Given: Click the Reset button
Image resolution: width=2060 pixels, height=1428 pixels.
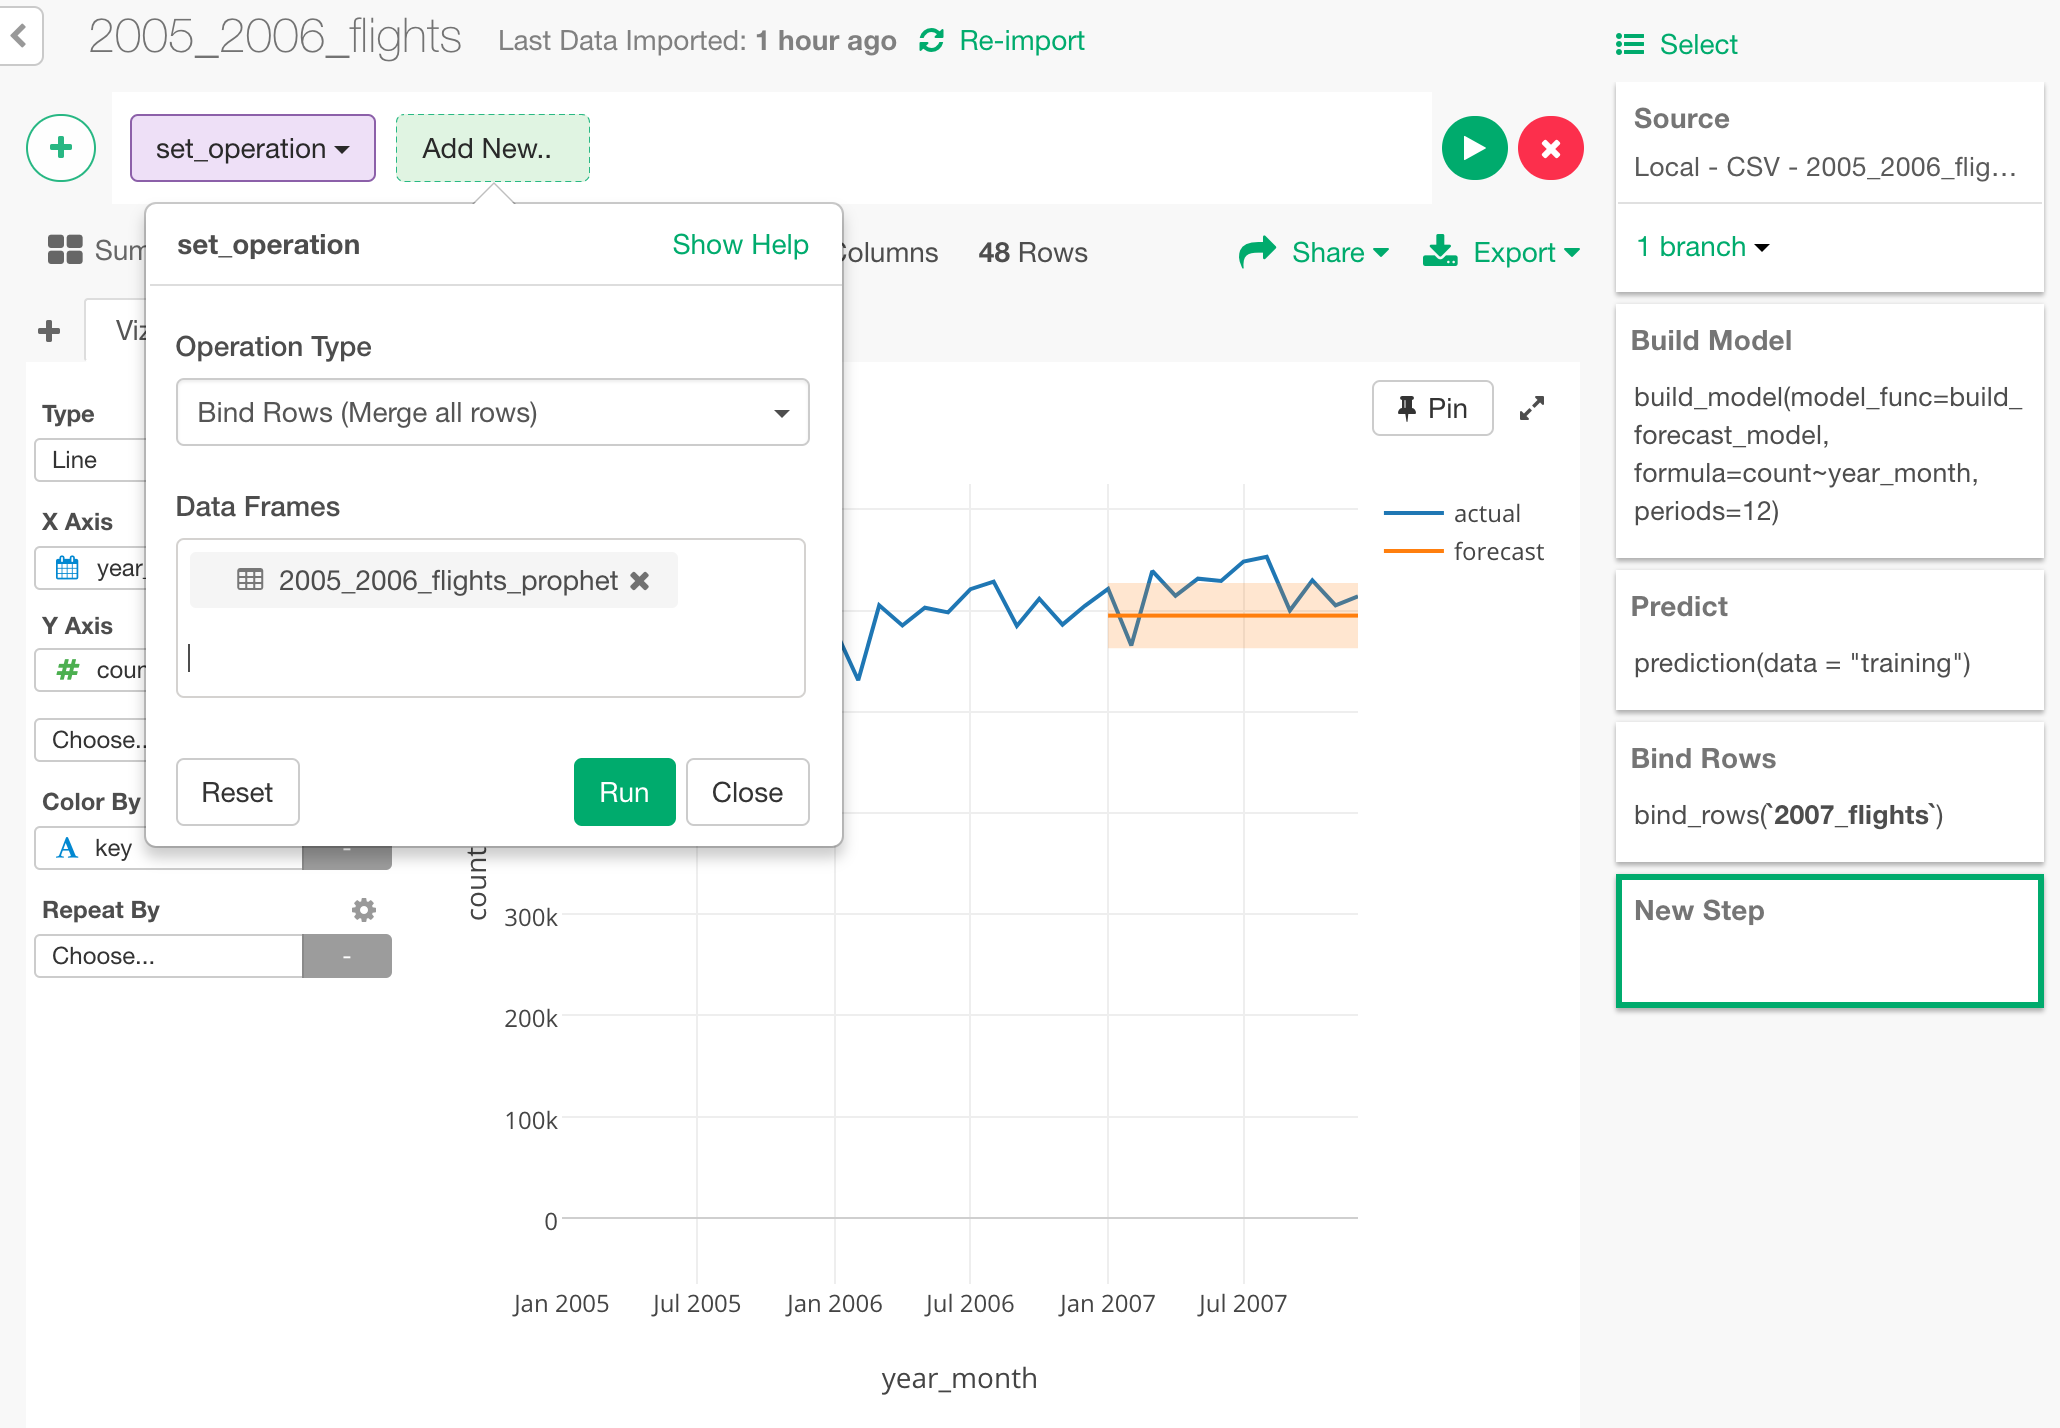Looking at the screenshot, I should [x=238, y=792].
